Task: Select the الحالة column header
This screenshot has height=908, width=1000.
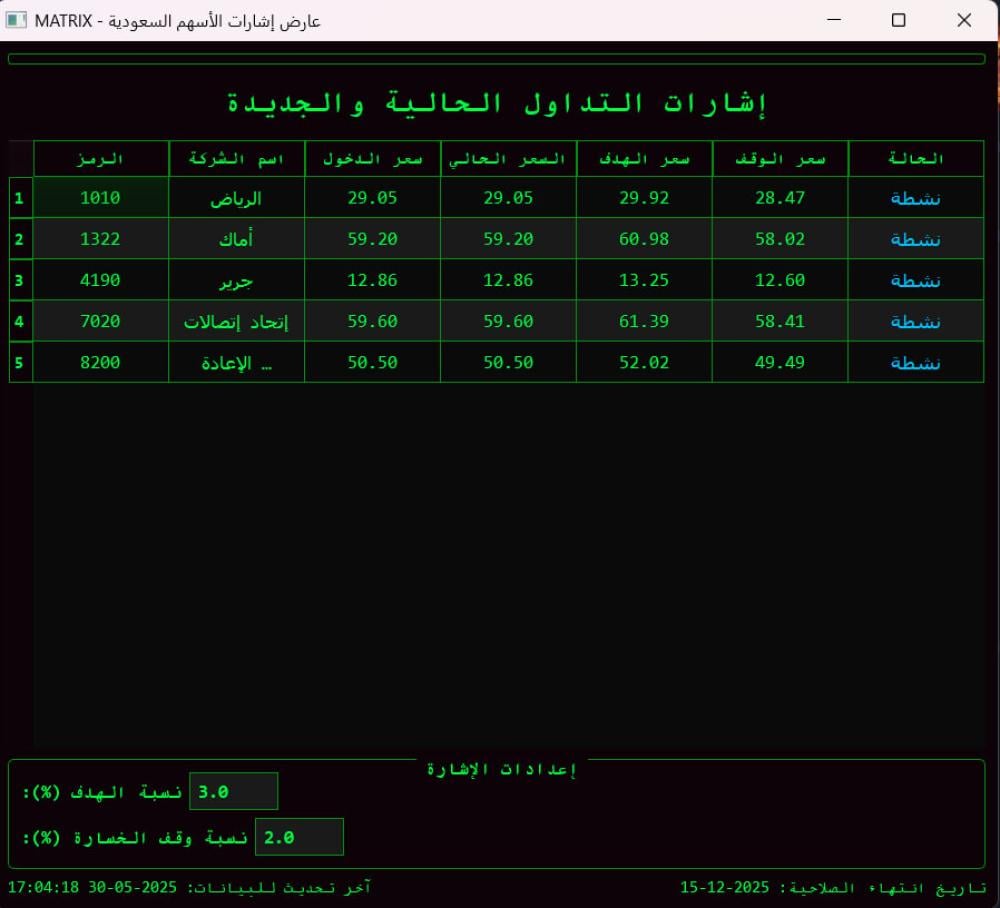Action: (916, 159)
